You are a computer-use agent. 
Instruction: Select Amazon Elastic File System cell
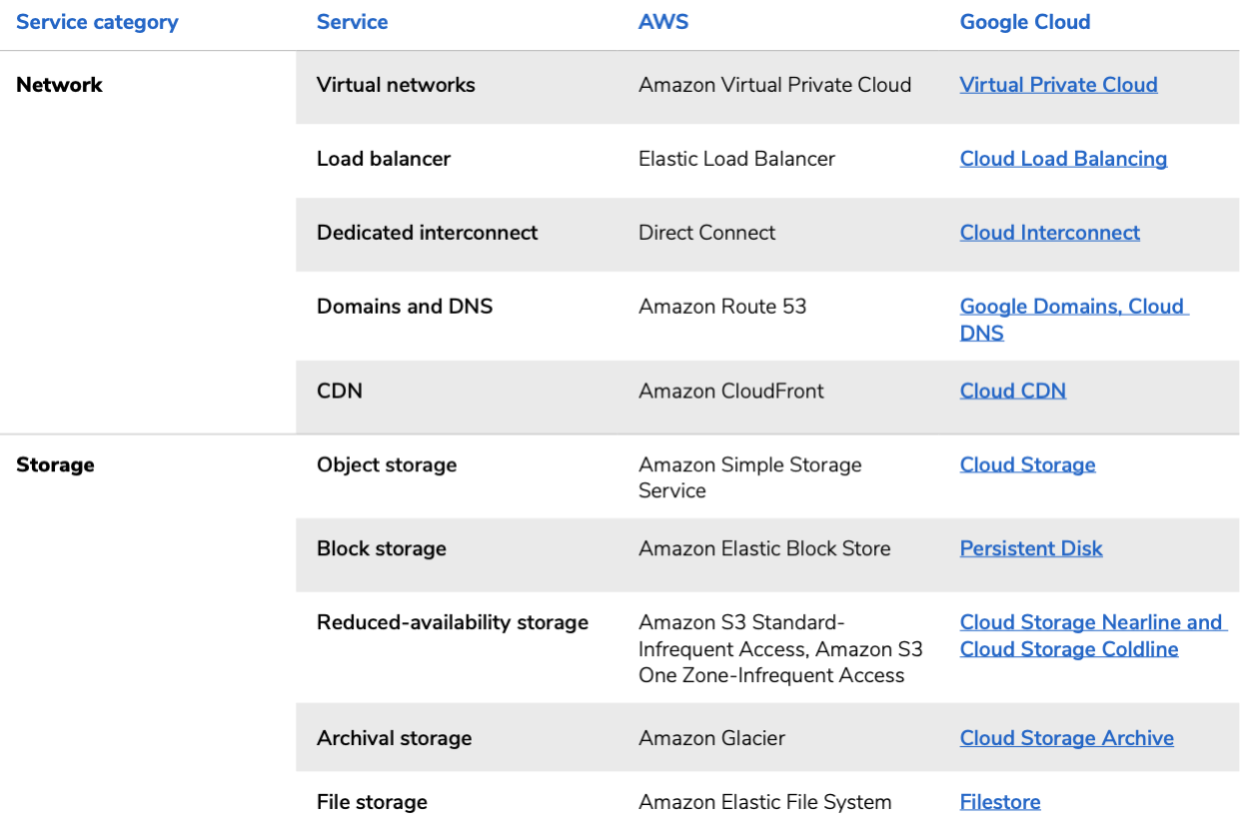point(765,802)
